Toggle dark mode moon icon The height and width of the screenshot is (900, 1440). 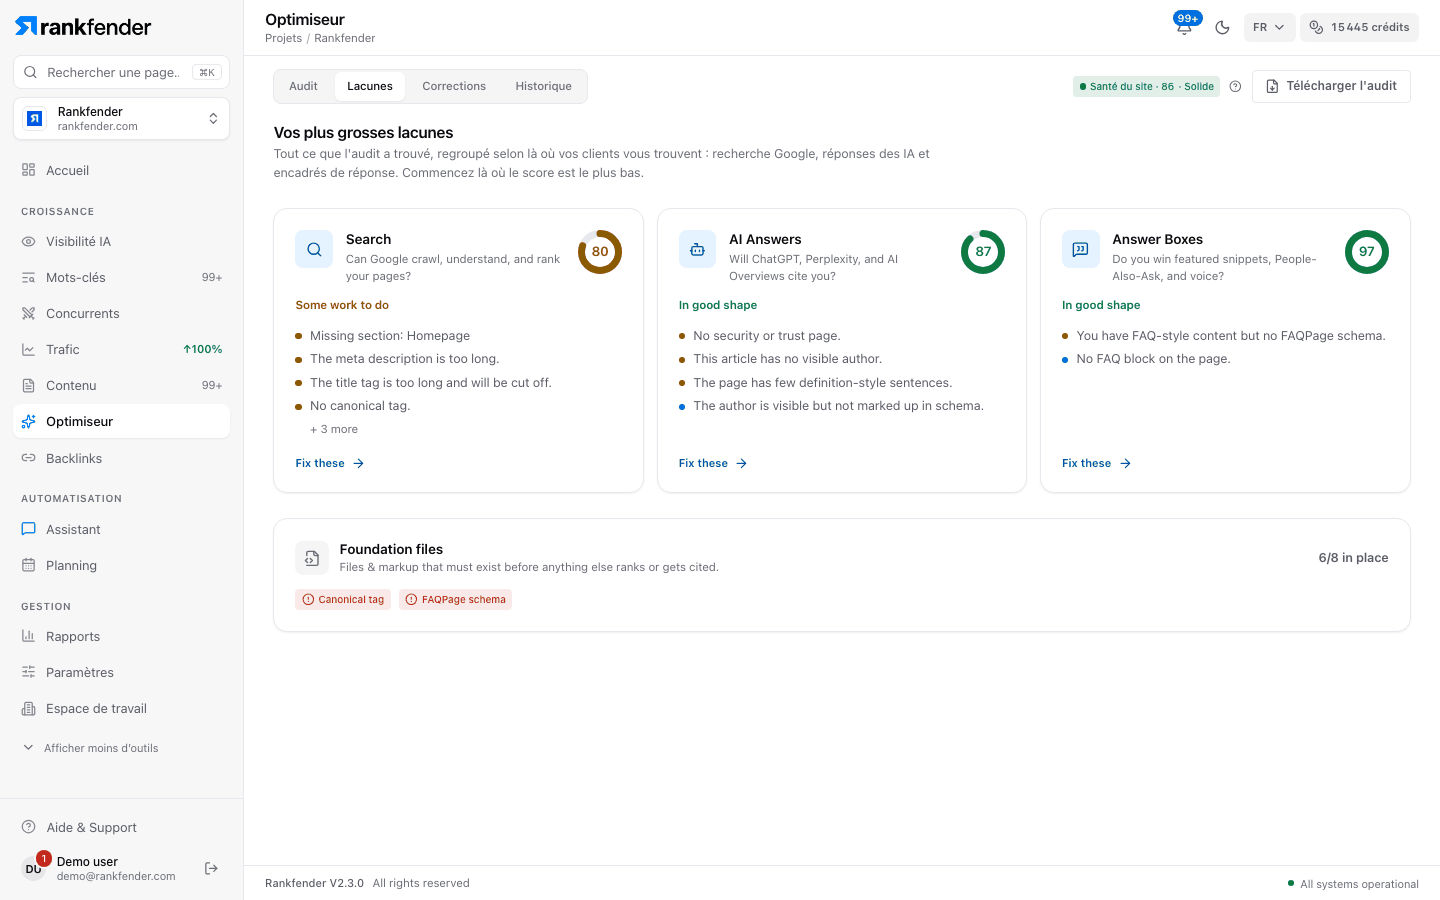pos(1222,27)
